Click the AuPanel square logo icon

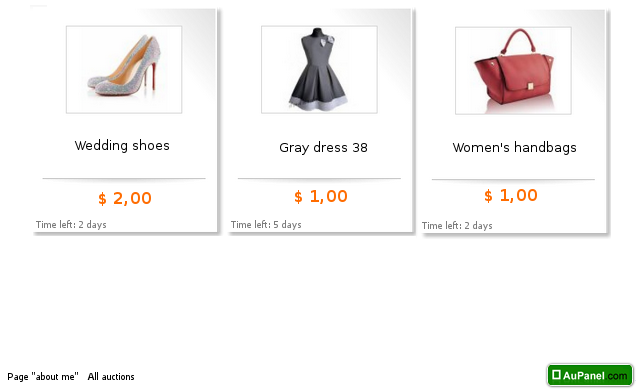(x=556, y=375)
